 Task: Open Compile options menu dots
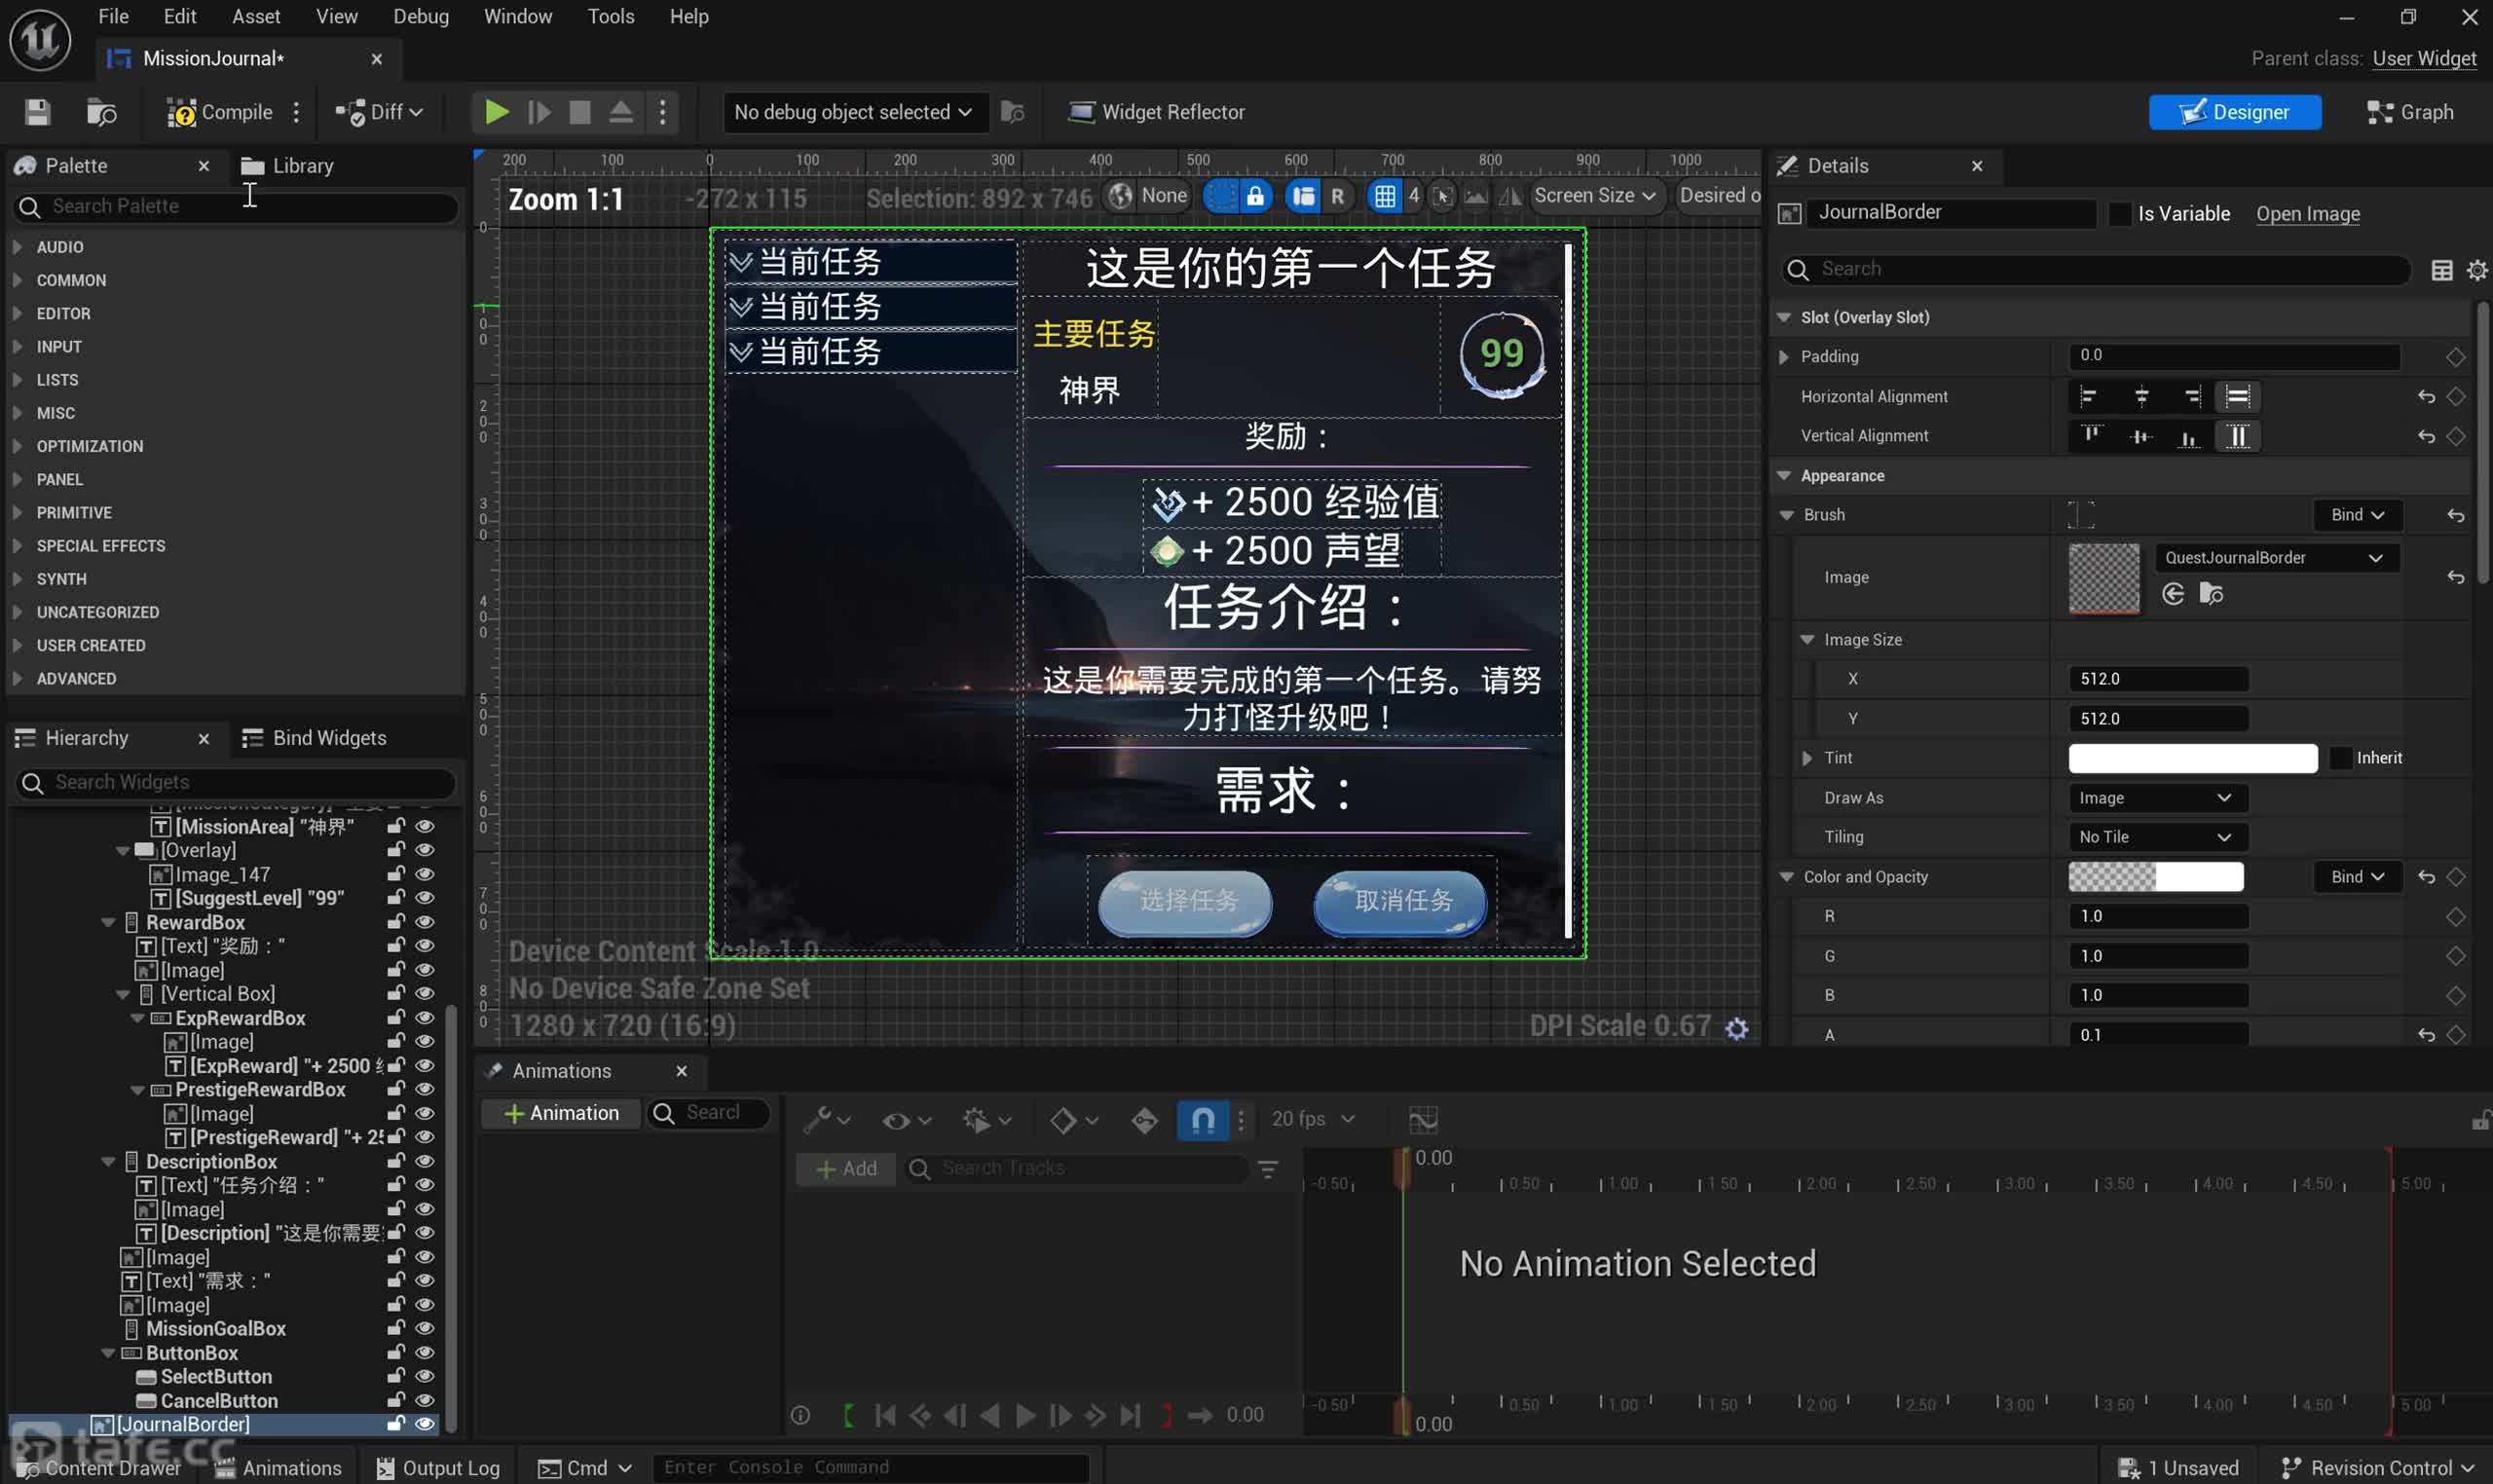point(296,112)
